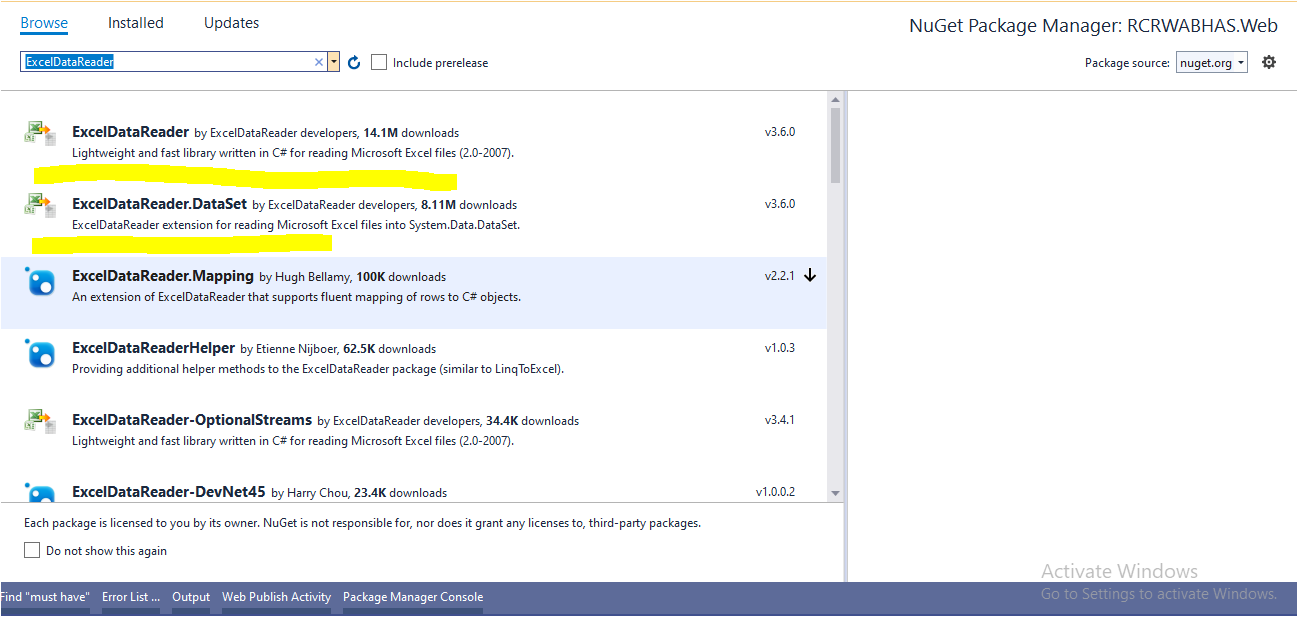Viewport: 1298px width, 617px height.
Task: Select the ExcelDataReader-OptionalStreams package title
Action: click(x=192, y=420)
